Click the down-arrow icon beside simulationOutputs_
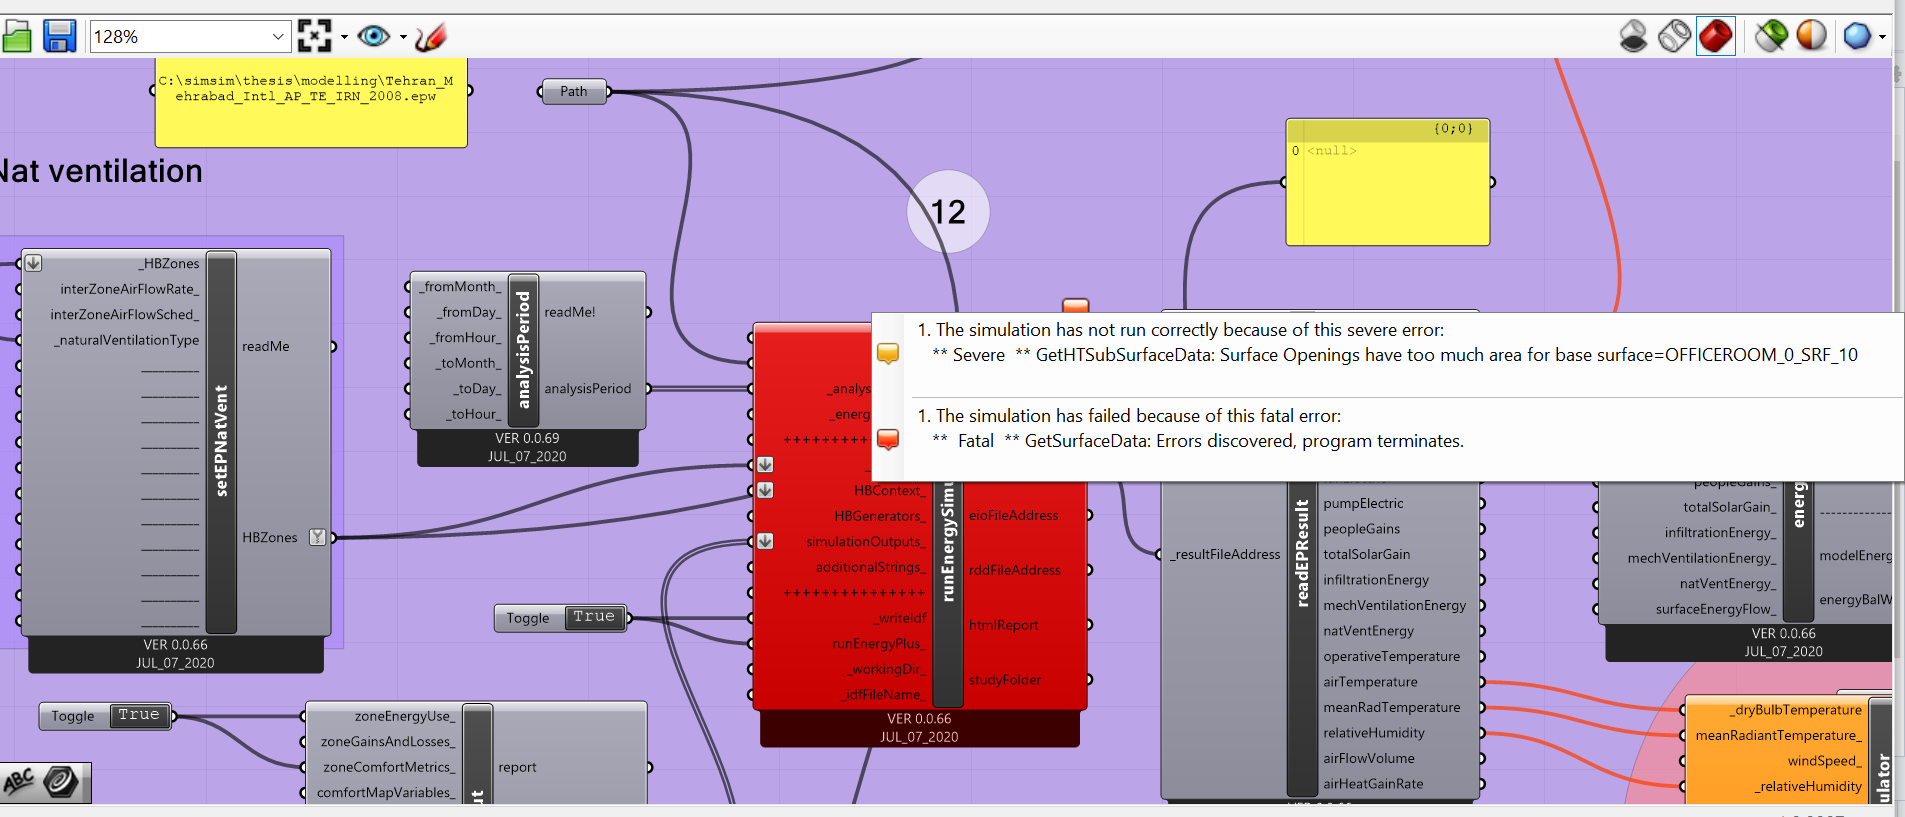This screenshot has width=1905, height=817. coord(765,541)
